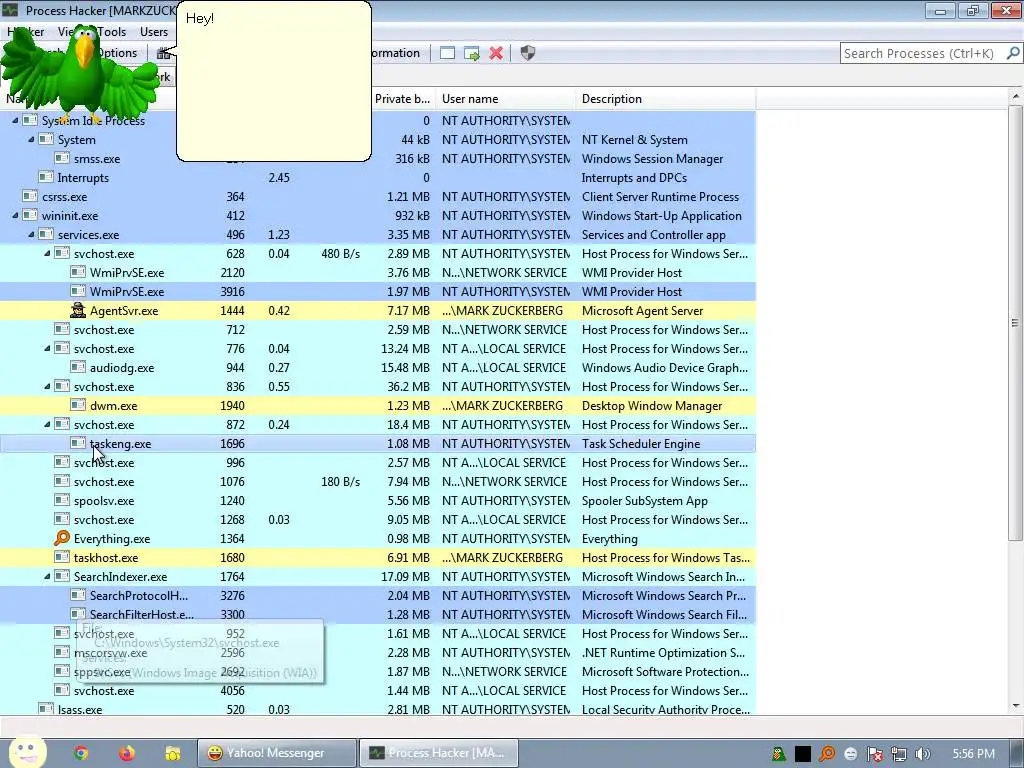This screenshot has width=1024, height=768.
Task: Click the icon beside smss.exe
Action: pos(62,158)
